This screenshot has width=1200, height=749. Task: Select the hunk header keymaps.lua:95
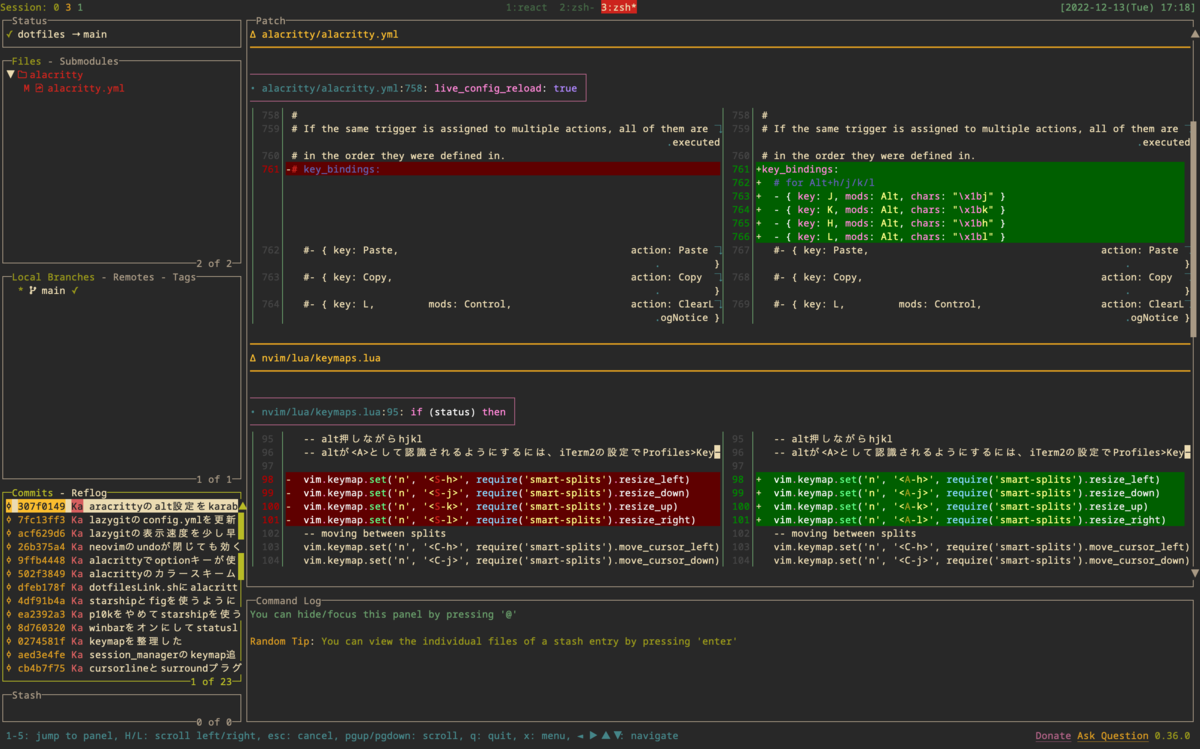382,411
